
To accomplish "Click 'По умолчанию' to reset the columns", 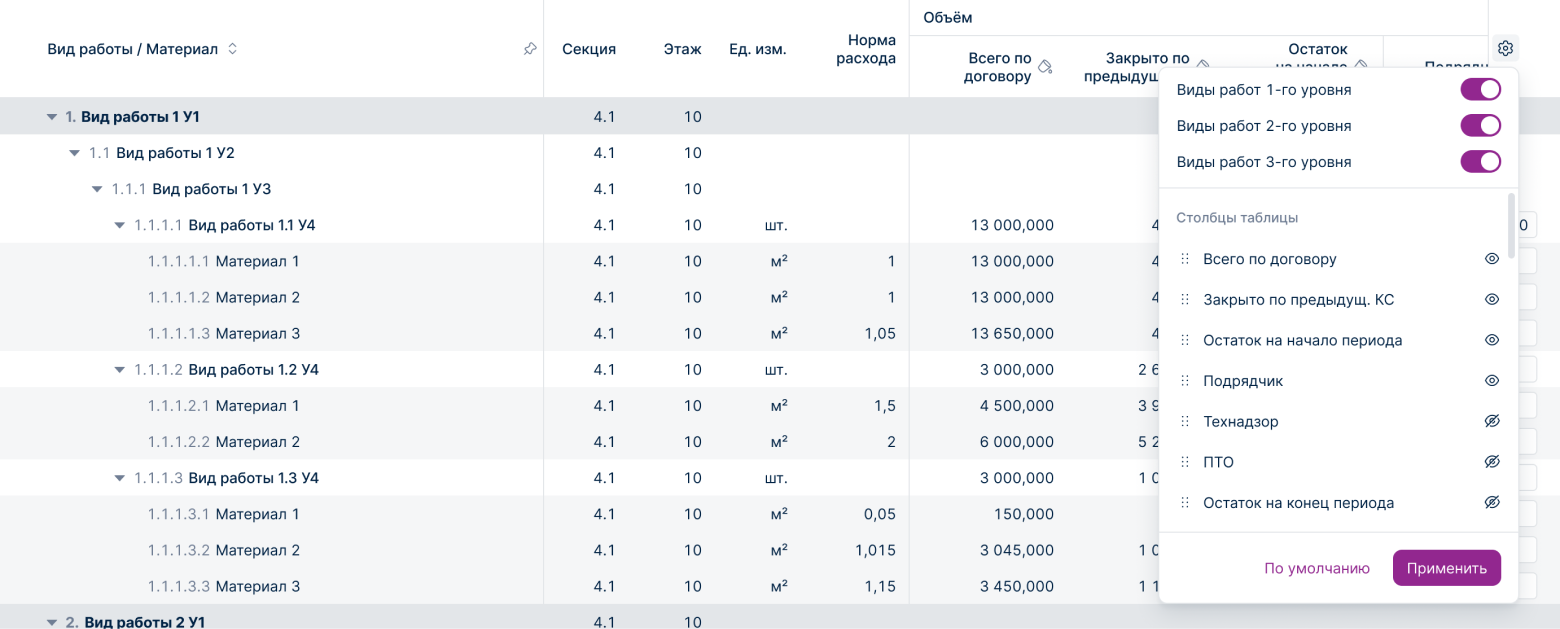I will tap(1316, 568).
